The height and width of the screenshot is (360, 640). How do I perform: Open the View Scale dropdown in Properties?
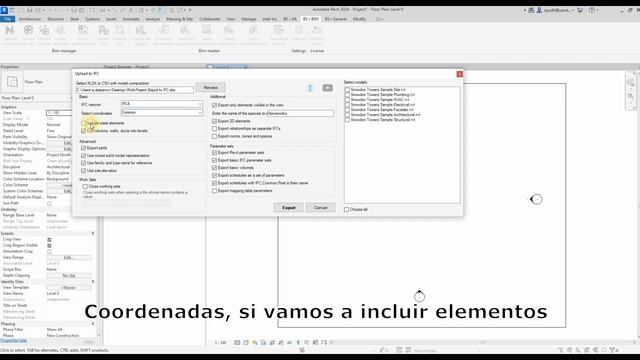coord(59,113)
